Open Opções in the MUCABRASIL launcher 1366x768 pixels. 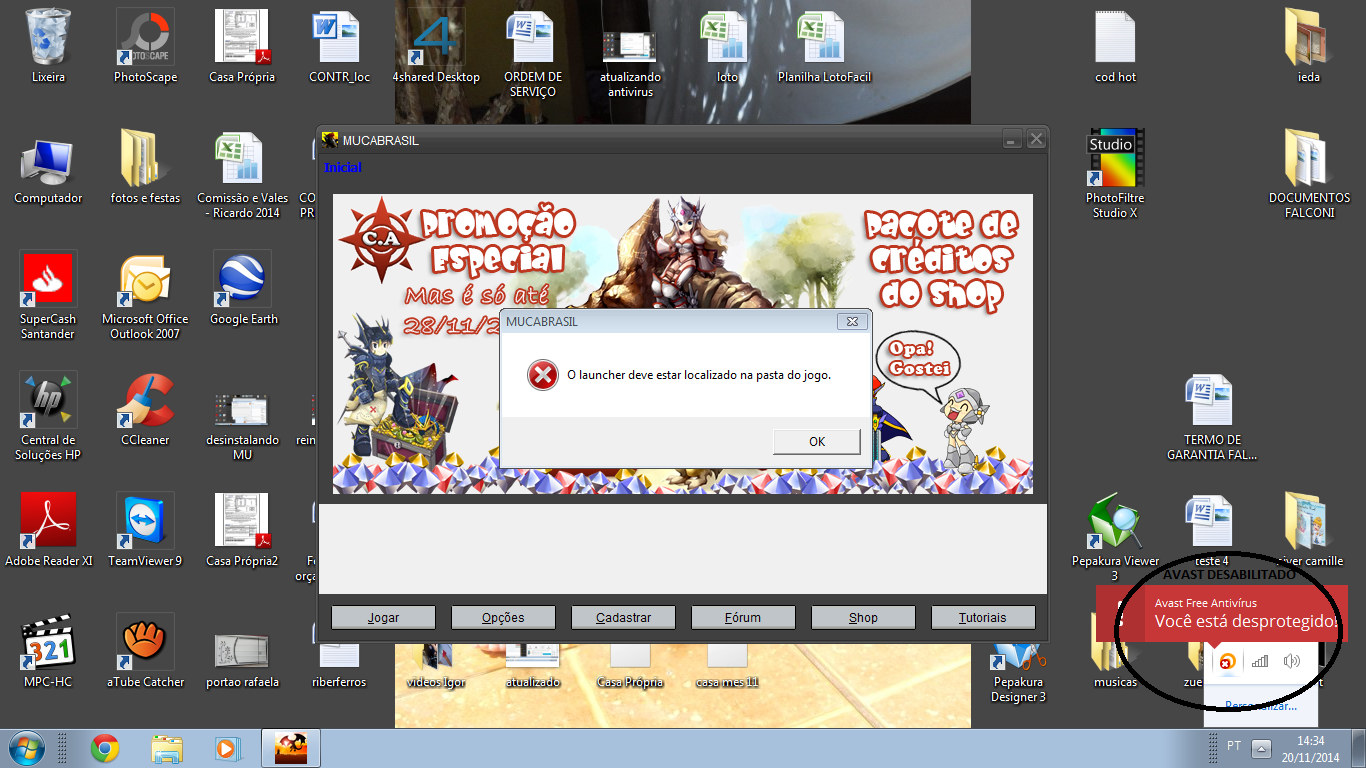(x=503, y=617)
